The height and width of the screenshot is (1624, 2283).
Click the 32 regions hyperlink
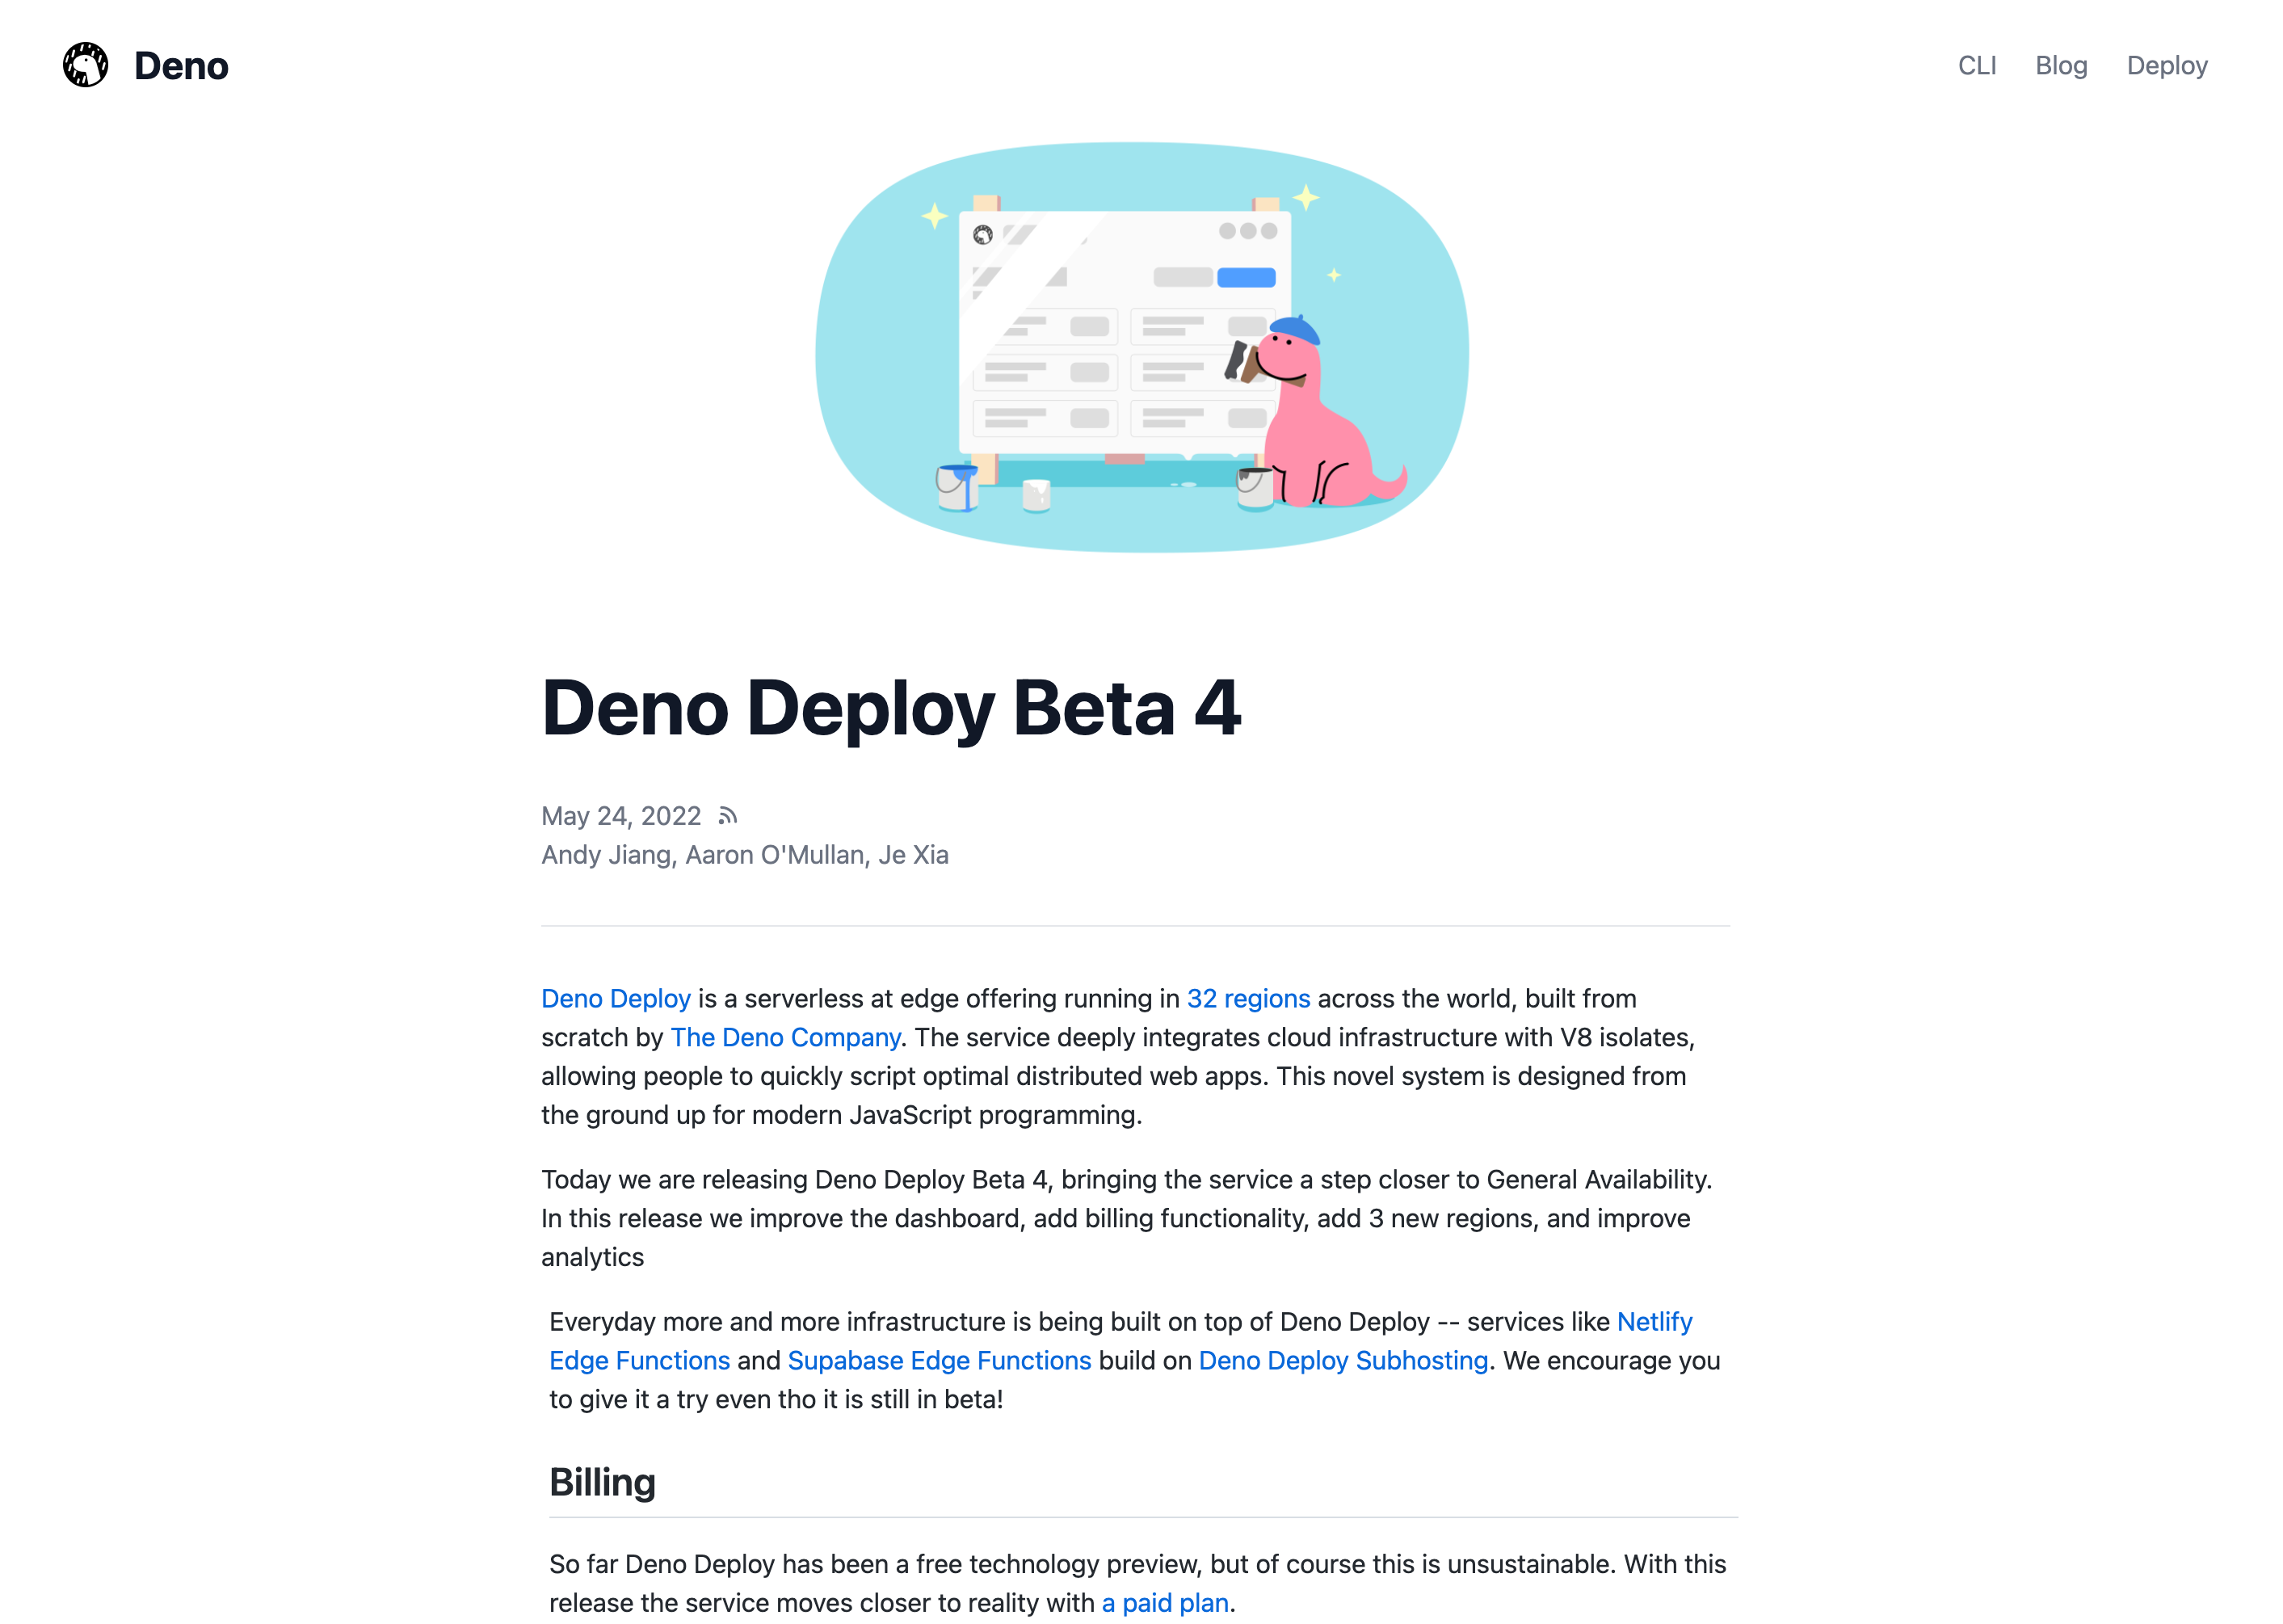(x=1248, y=998)
